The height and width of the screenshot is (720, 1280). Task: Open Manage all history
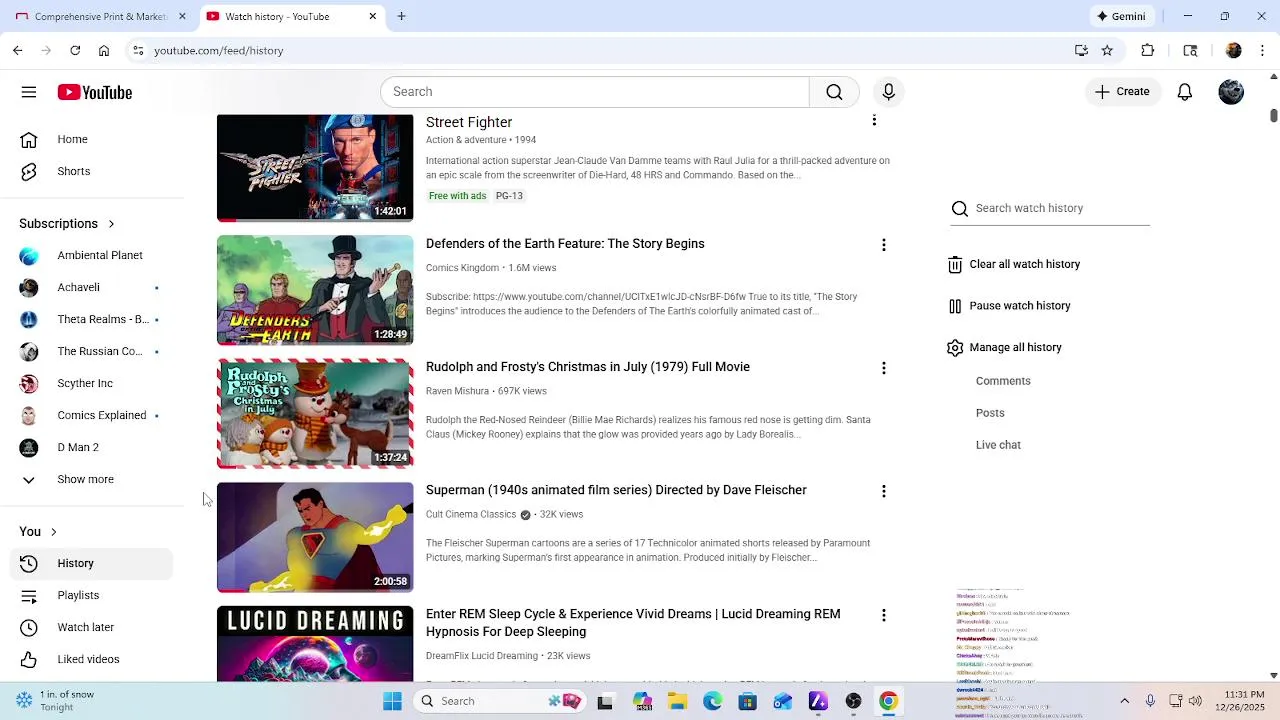click(x=1005, y=348)
